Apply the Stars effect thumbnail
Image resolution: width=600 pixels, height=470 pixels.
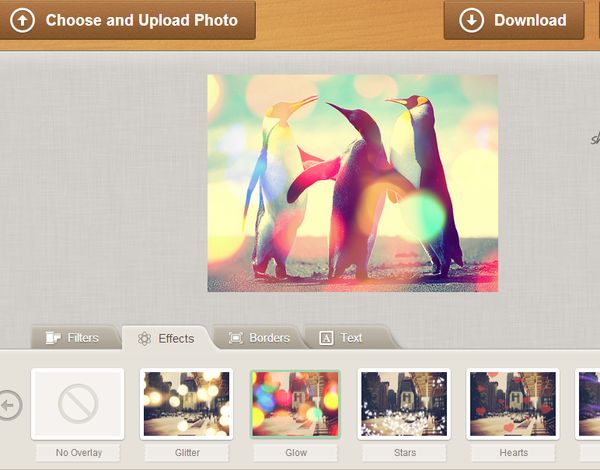(x=404, y=404)
